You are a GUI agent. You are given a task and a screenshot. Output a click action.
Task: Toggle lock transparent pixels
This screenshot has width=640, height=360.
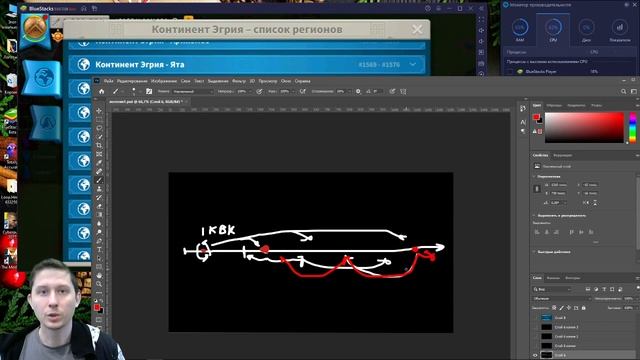coord(554,308)
